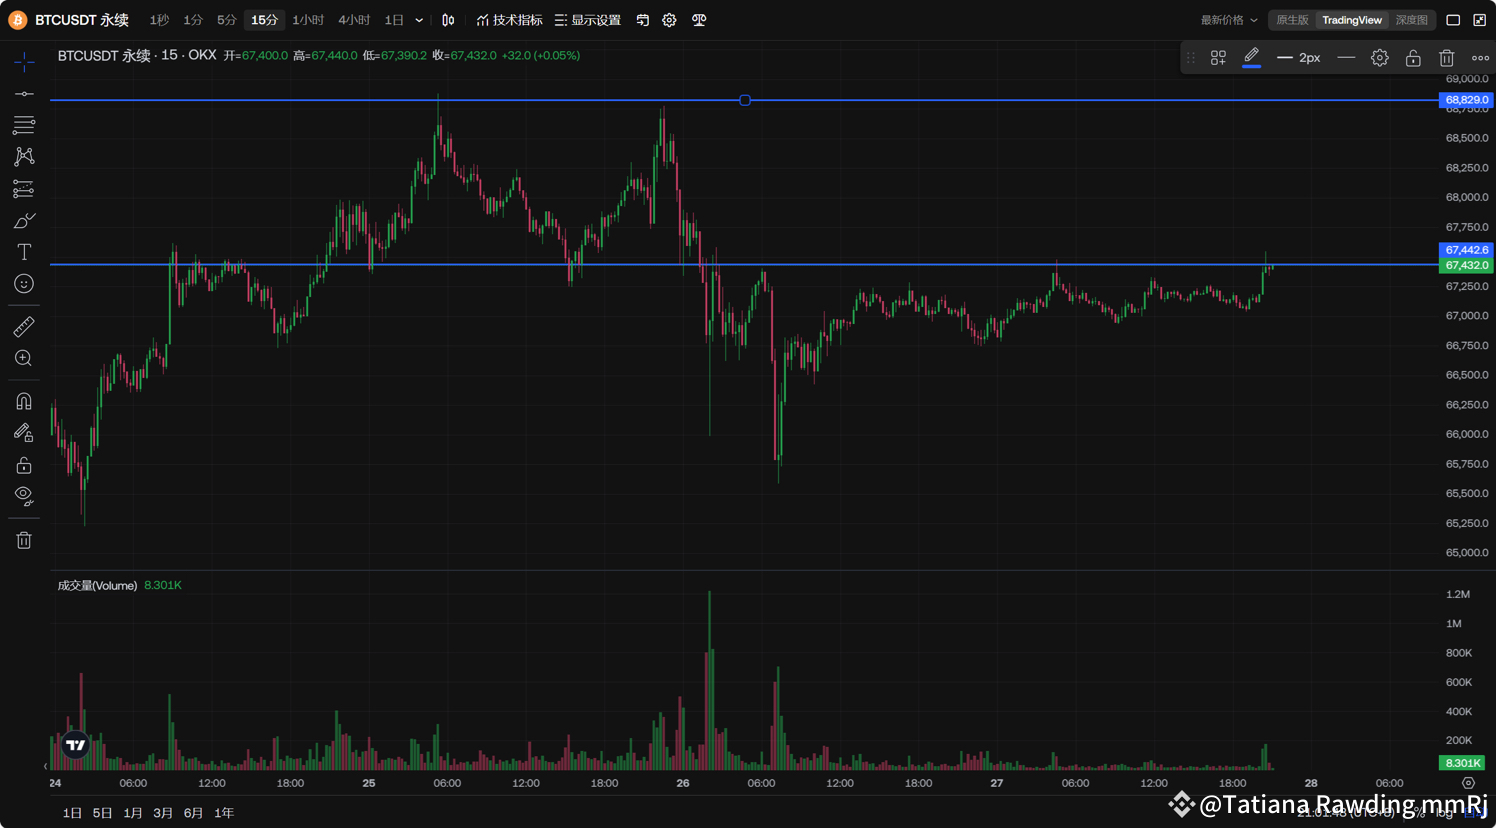Open the 最新价格 price dropdown
Image resolution: width=1496 pixels, height=828 pixels.
1230,19
